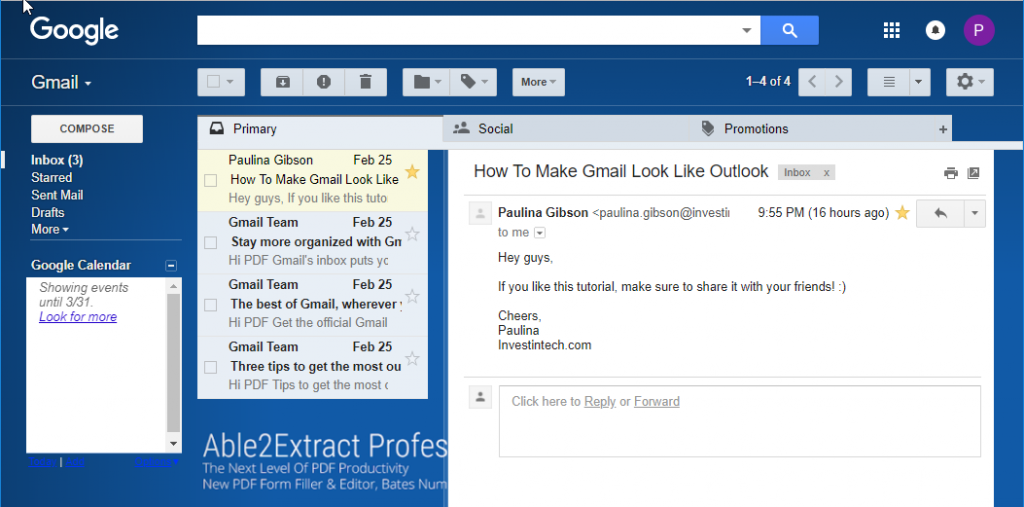Viewport: 1024px width, 507px height.
Task: Go to newer messages arrow
Action: pos(812,82)
